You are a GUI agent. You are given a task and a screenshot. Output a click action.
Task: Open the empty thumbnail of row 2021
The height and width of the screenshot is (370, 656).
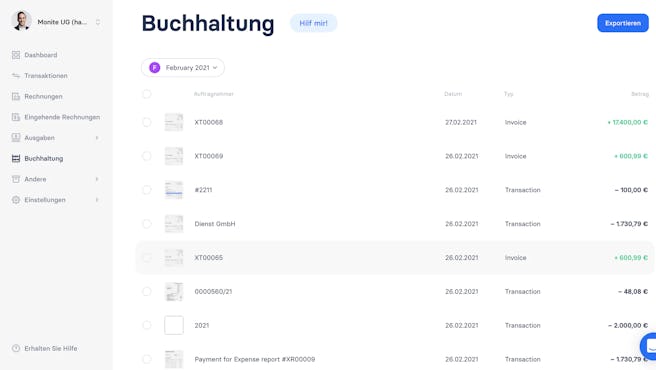(x=174, y=325)
